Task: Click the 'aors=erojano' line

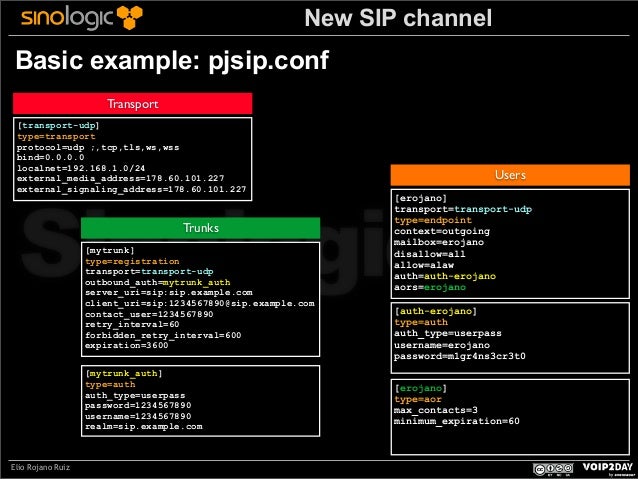Action: click(x=430, y=287)
